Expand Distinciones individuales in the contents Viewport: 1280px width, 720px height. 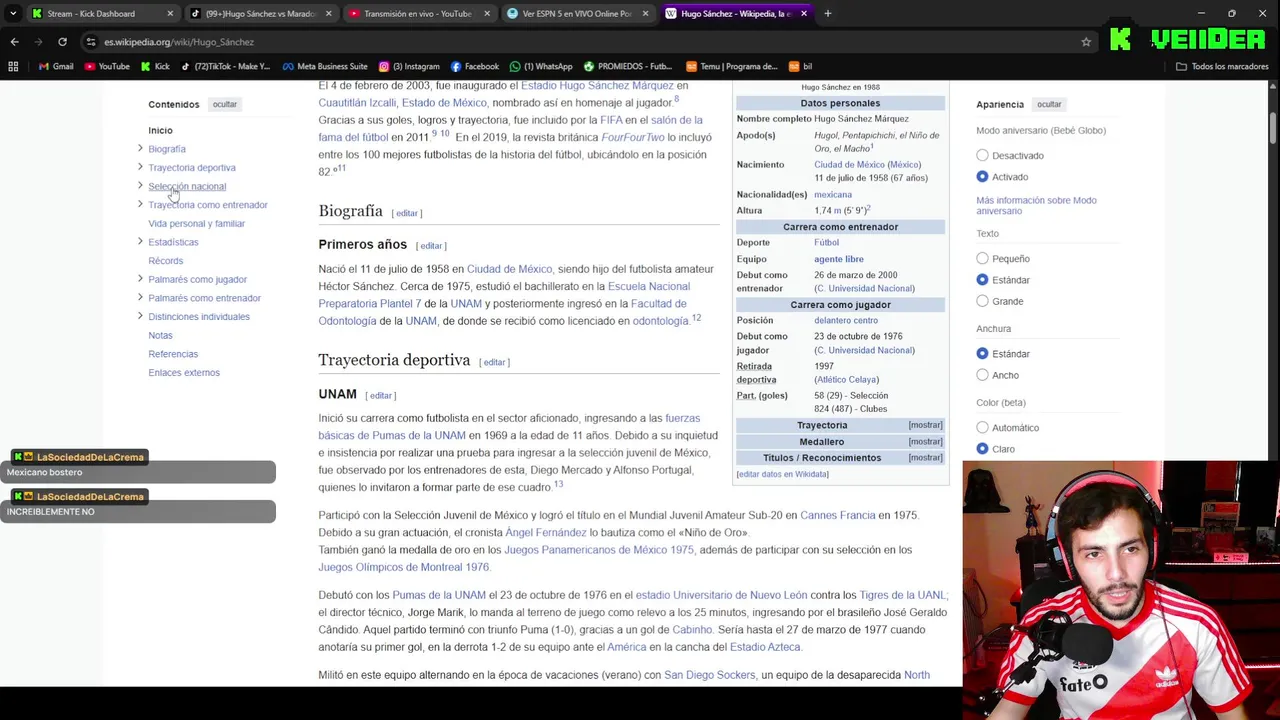pos(140,316)
